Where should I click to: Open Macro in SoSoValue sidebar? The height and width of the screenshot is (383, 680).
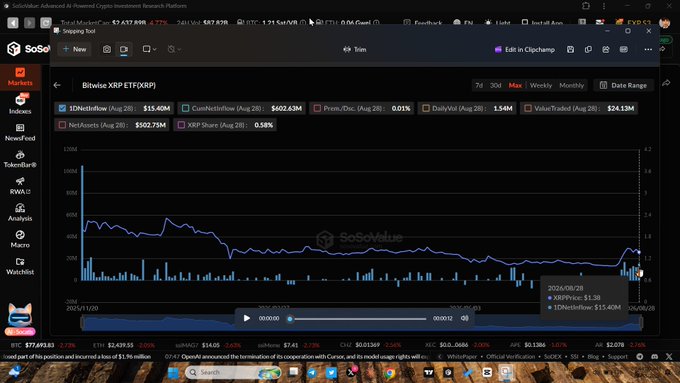coord(20,239)
